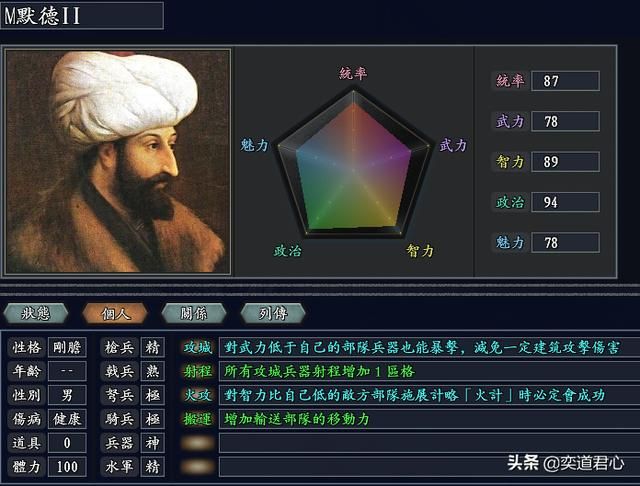
Task: Click the 弩兵 proficiency 極
Action: [153, 395]
